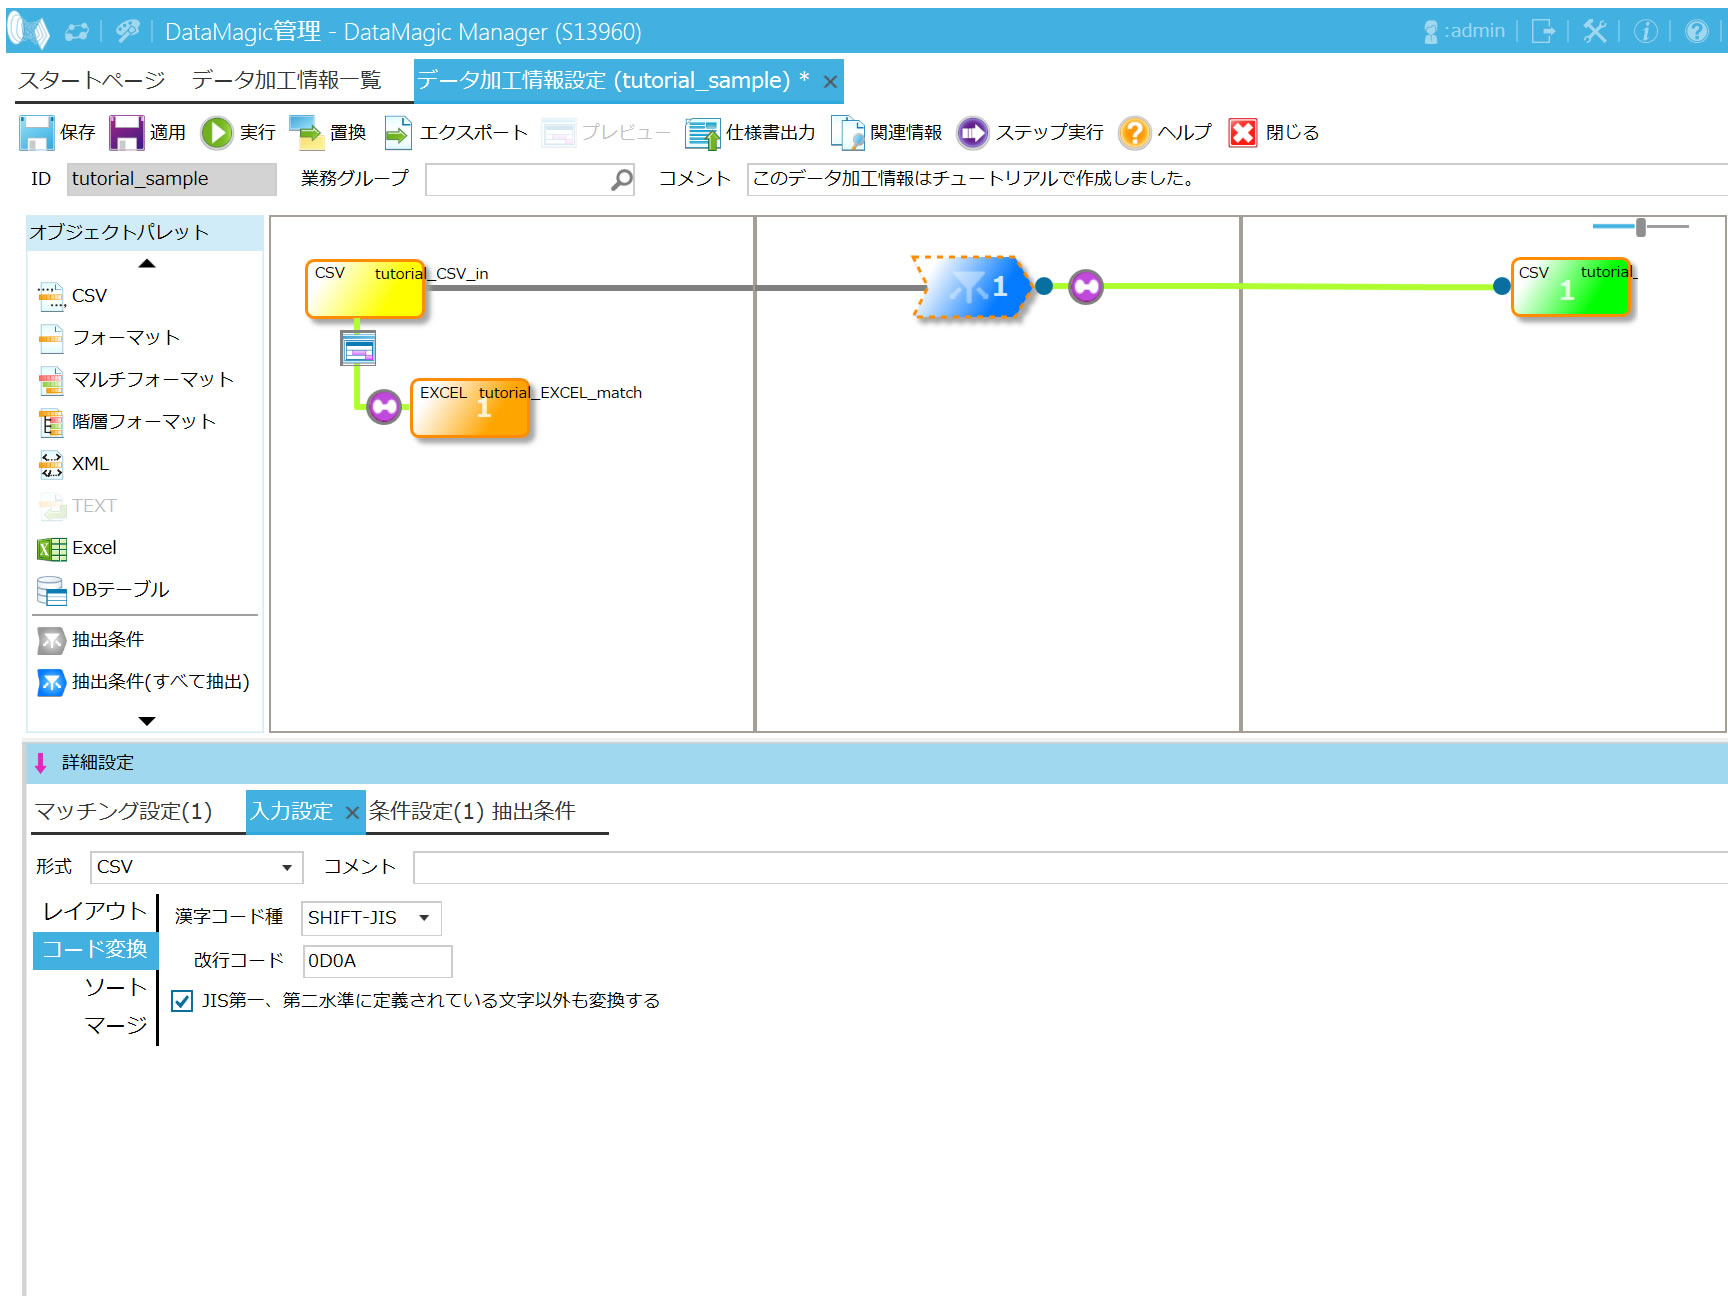Collapse the 詳細設定 panel with the pink arrow
Viewport: 1728px width, 1296px height.
pos(41,763)
